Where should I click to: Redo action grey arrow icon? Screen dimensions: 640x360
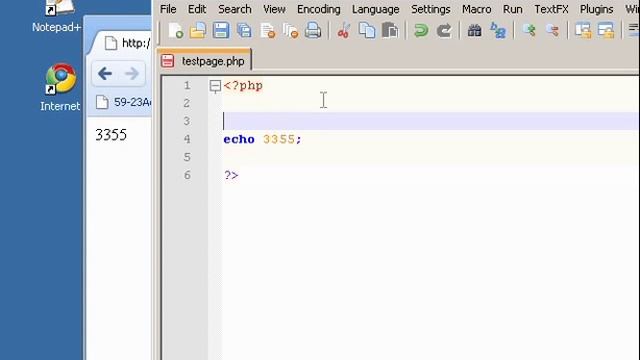(x=444, y=31)
